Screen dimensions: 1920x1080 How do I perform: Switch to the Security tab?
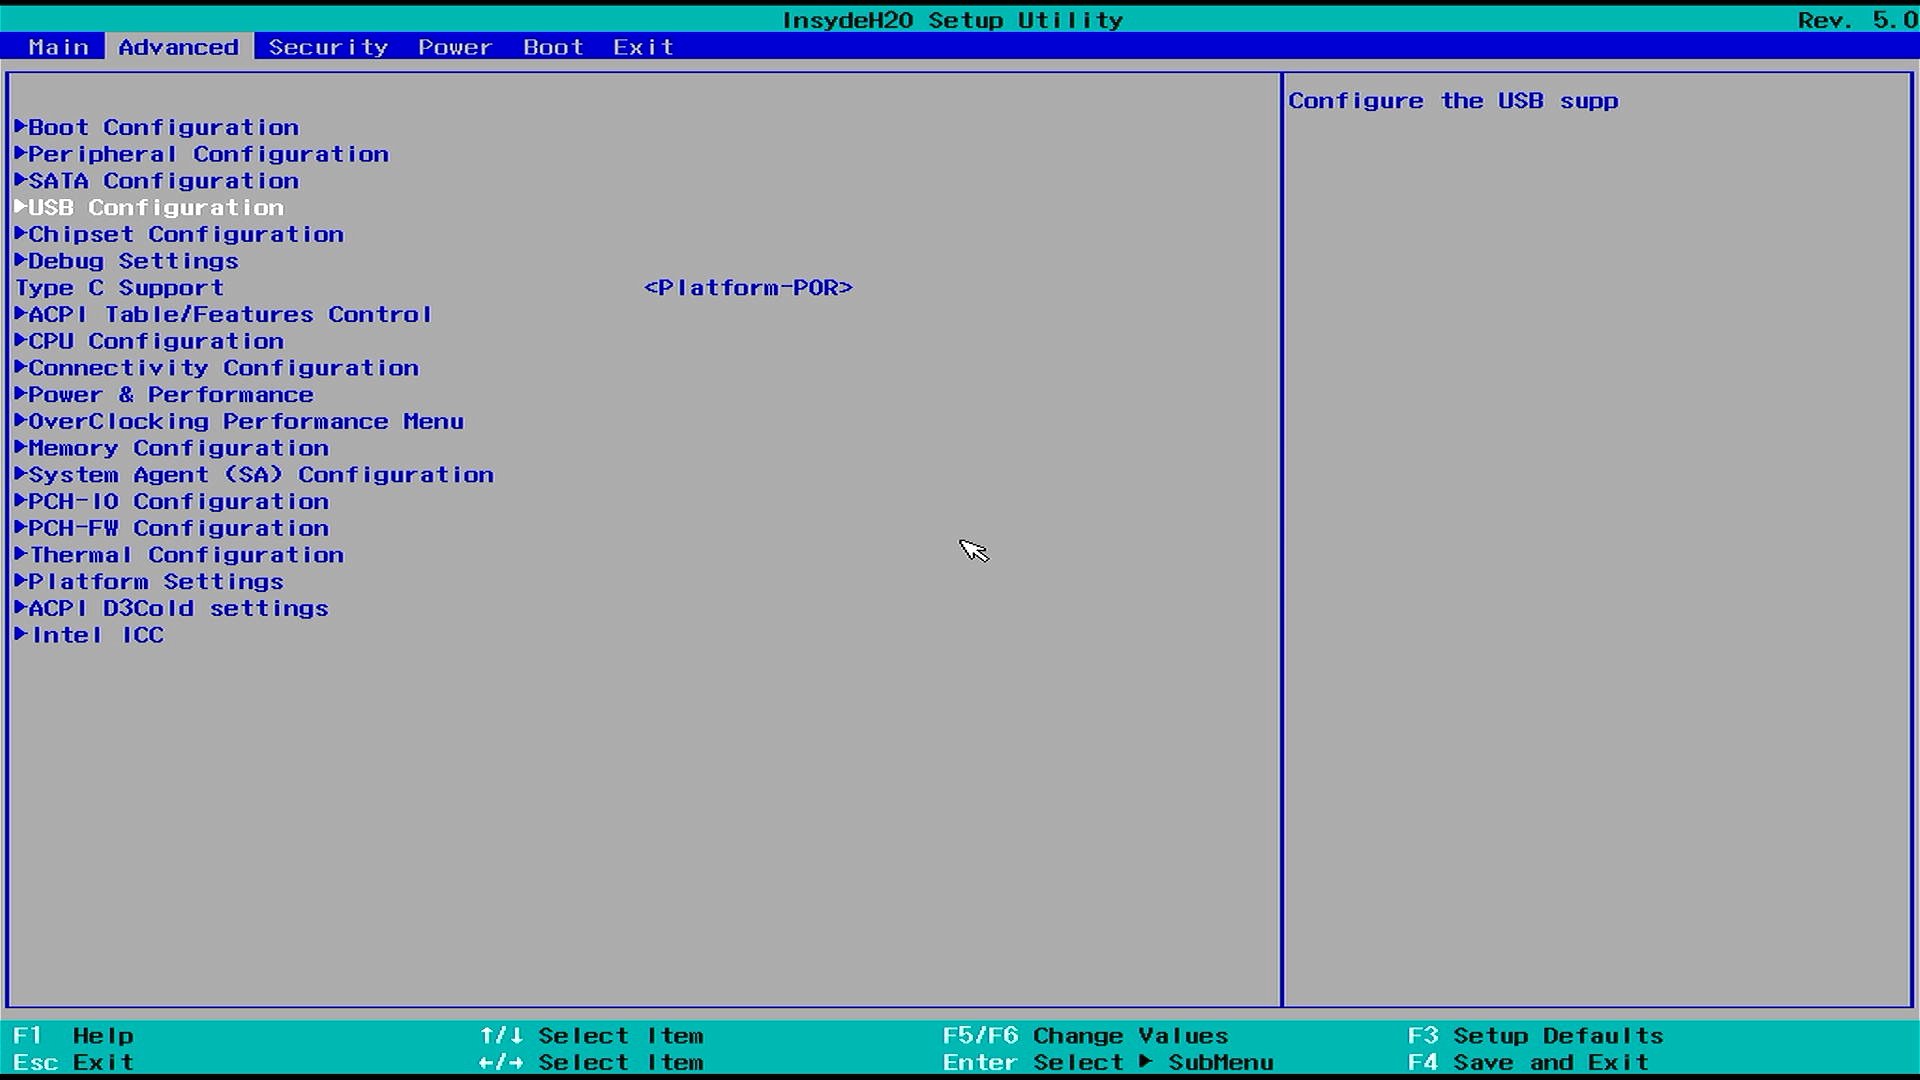pyautogui.click(x=328, y=47)
